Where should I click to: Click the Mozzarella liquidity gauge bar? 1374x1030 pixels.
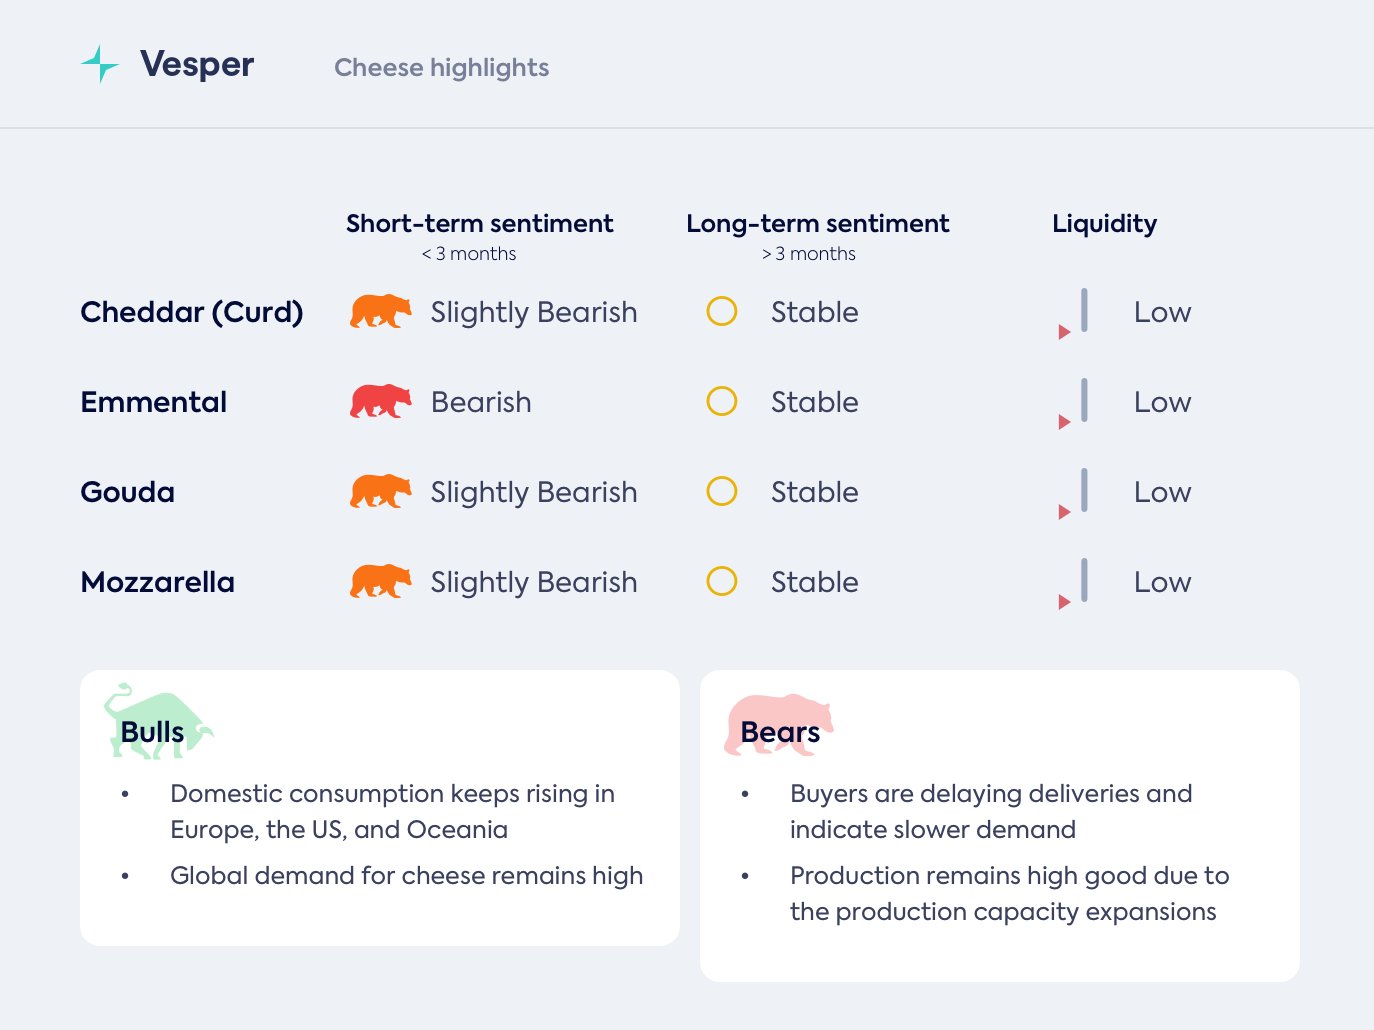coord(1084,580)
